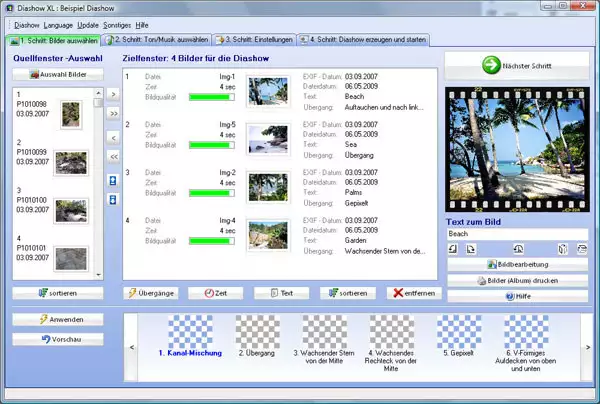
Task: Switch to 2. Schritt: Ton/Musik auswählen tab
Action: [156, 40]
